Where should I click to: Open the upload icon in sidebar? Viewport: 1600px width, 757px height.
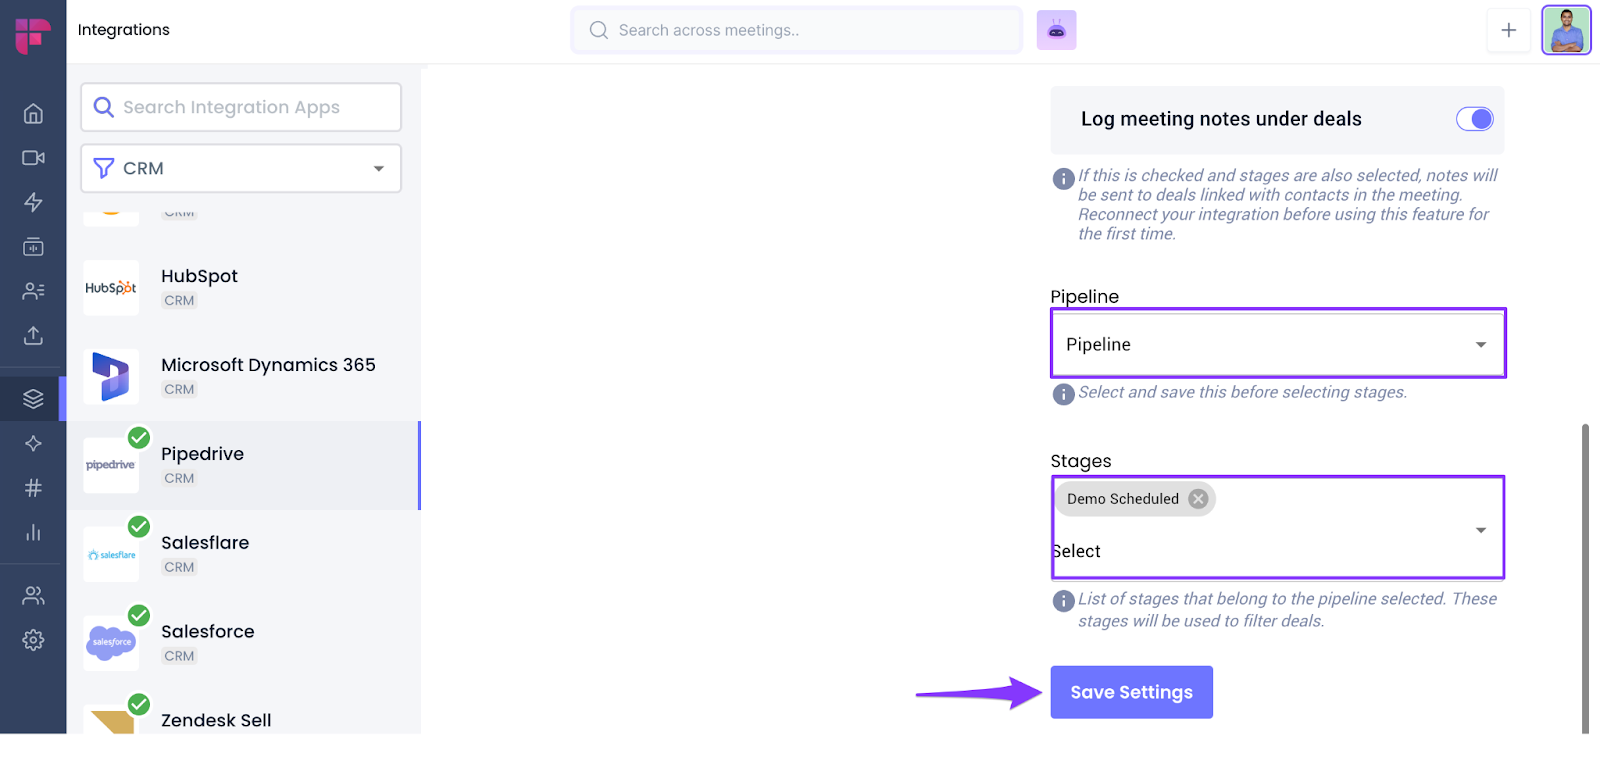click(x=33, y=335)
